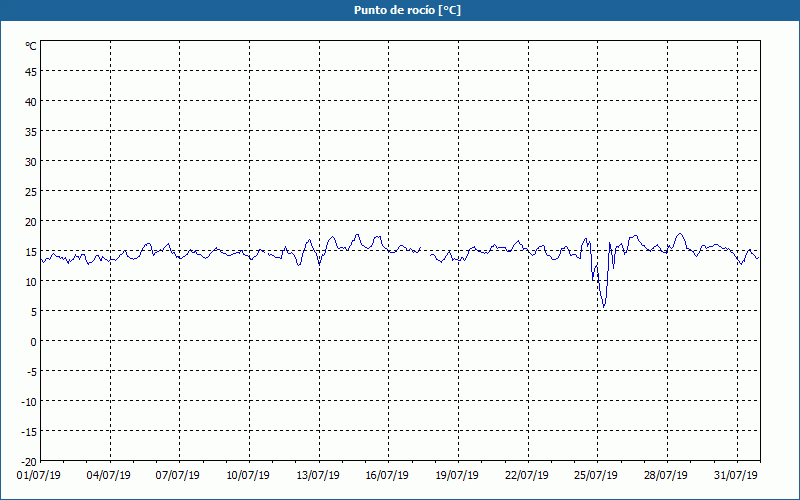800x500 pixels.
Task: Select the 07/07/19 date label
Action: click(x=178, y=475)
